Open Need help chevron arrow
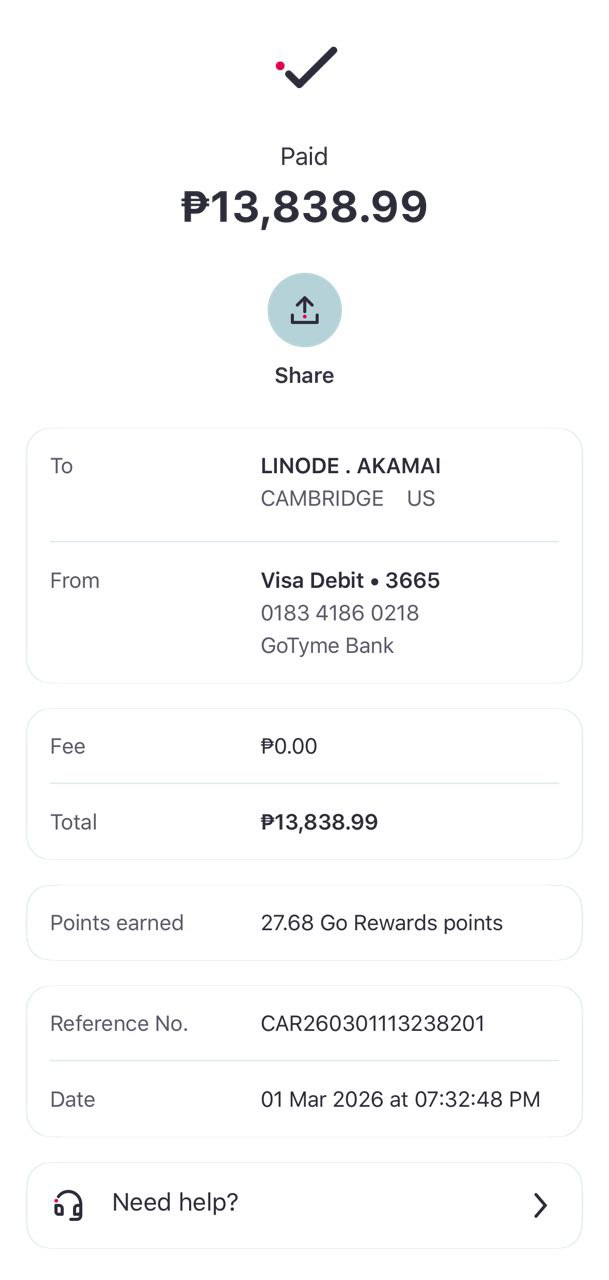This screenshot has height=1280, width=609. (x=540, y=1205)
